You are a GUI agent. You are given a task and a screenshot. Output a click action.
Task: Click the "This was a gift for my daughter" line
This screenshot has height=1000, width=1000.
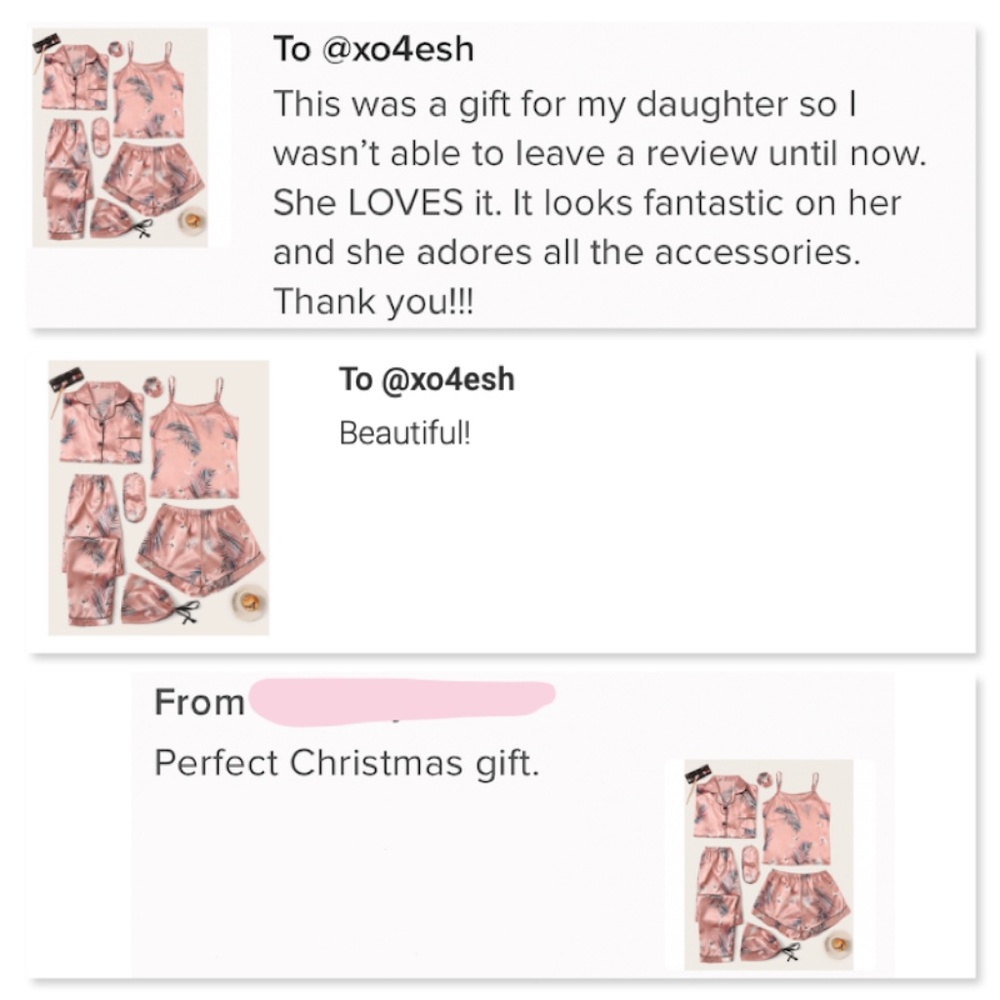(564, 104)
